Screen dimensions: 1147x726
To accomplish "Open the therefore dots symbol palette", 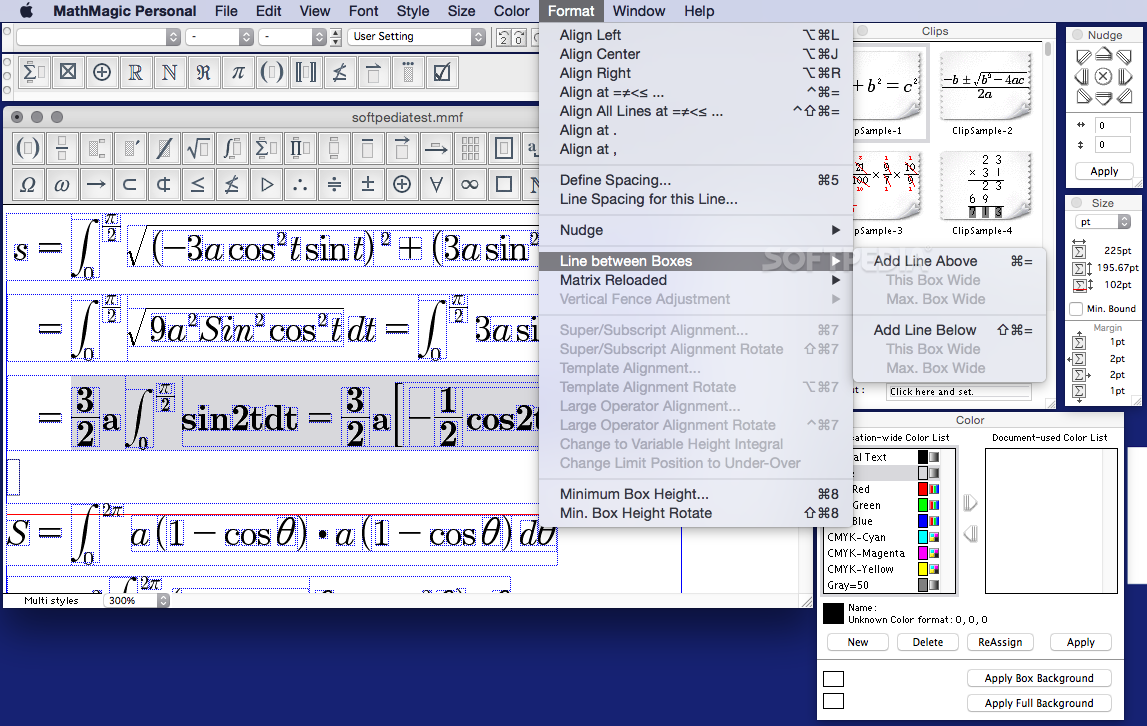I will tap(300, 184).
